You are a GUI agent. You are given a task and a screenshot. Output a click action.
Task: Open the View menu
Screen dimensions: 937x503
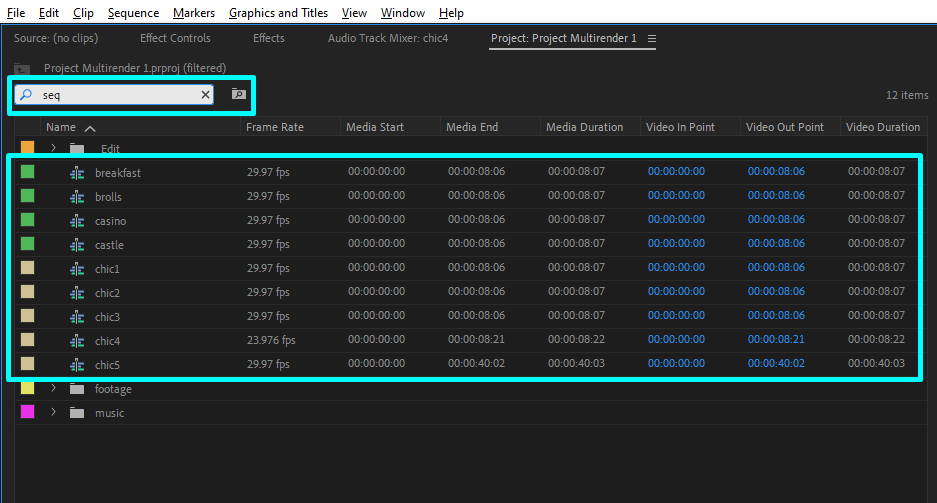point(354,13)
